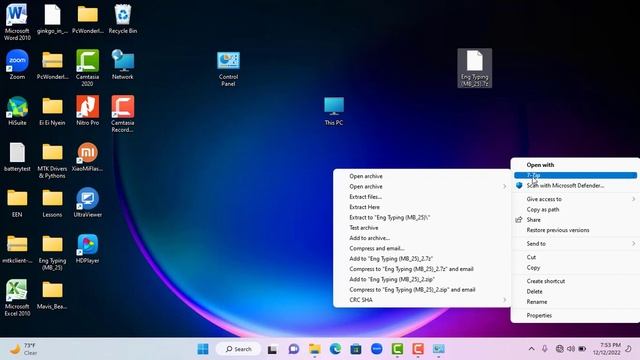Click the Windows Start button on taskbar

[x=203, y=349]
